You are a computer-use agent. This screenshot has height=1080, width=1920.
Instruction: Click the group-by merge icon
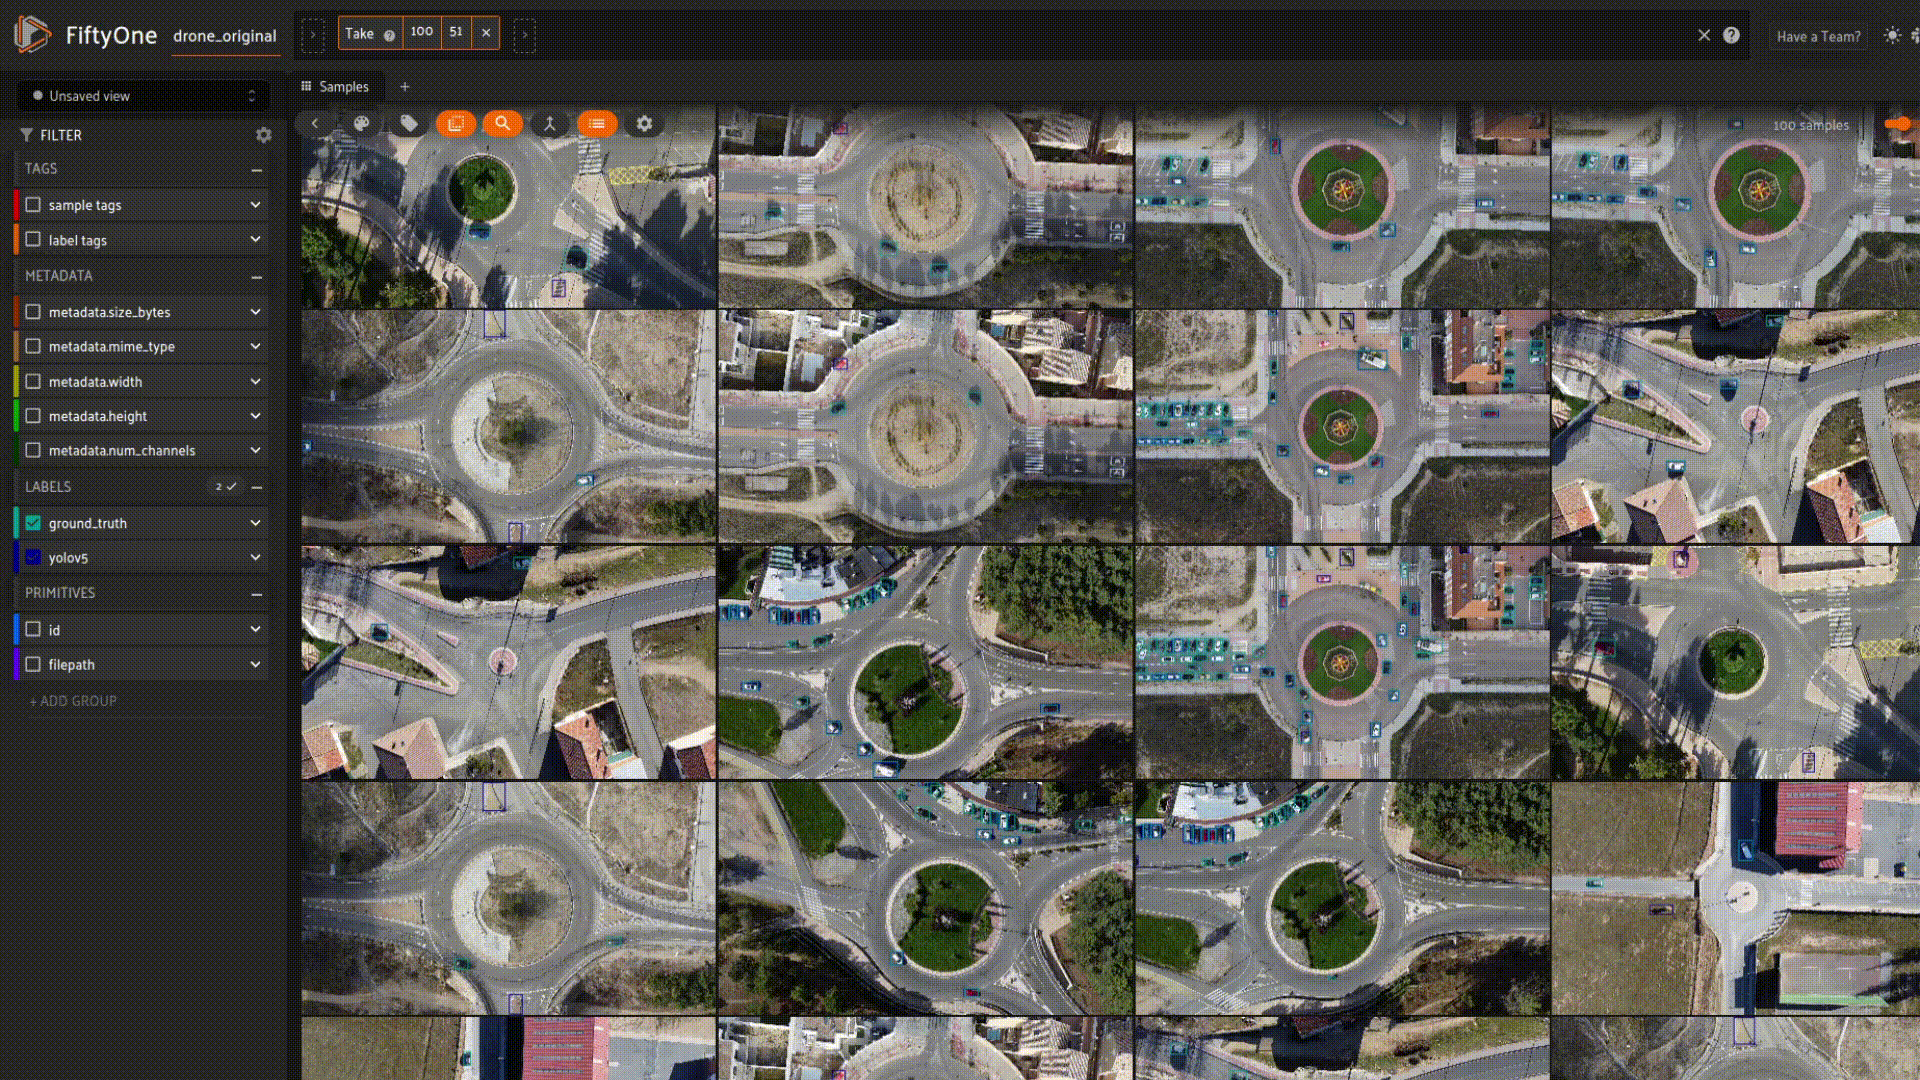549,123
